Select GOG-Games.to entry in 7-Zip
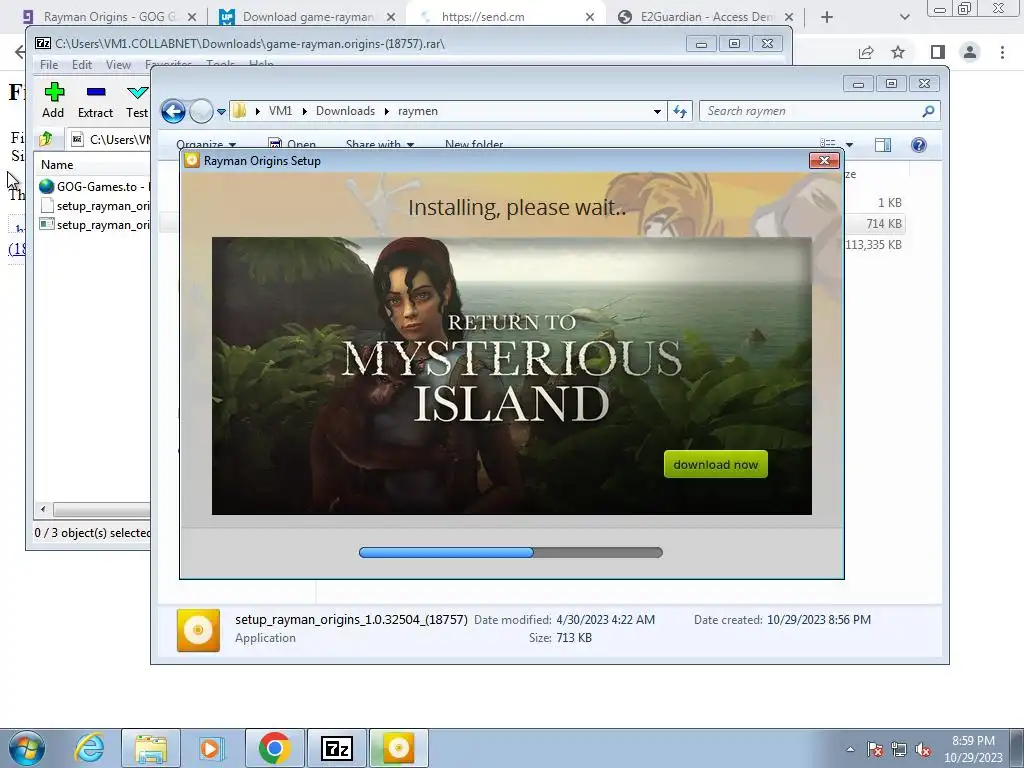1024x768 pixels. [95, 187]
